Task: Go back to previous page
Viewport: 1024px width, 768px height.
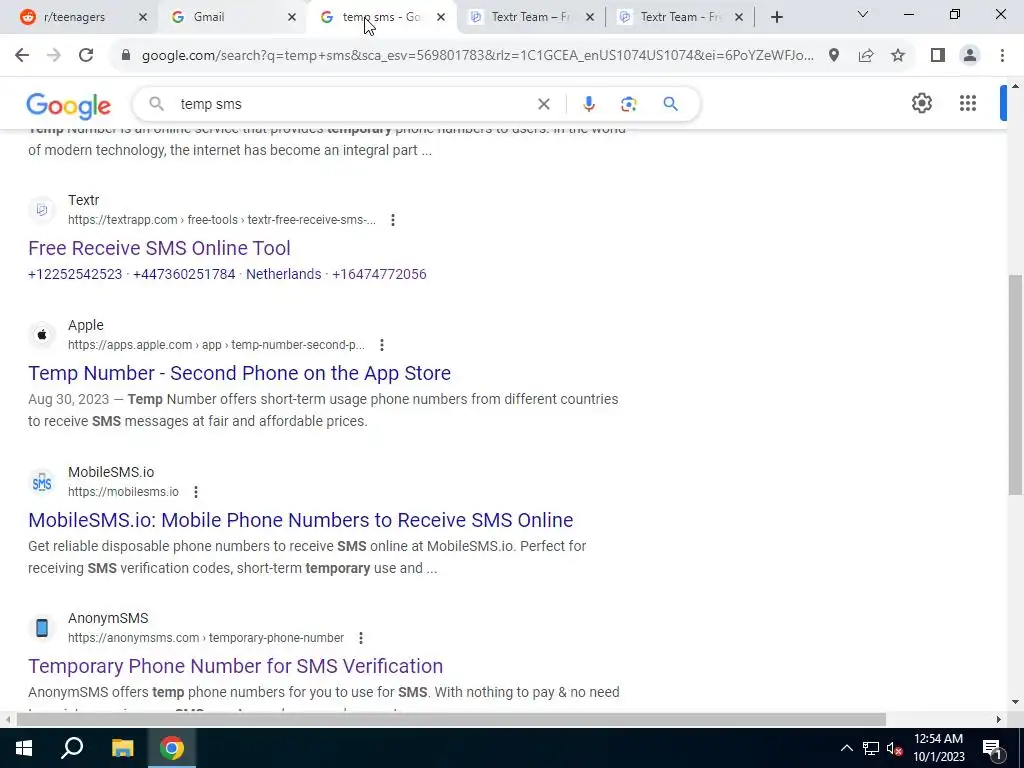Action: 22,56
